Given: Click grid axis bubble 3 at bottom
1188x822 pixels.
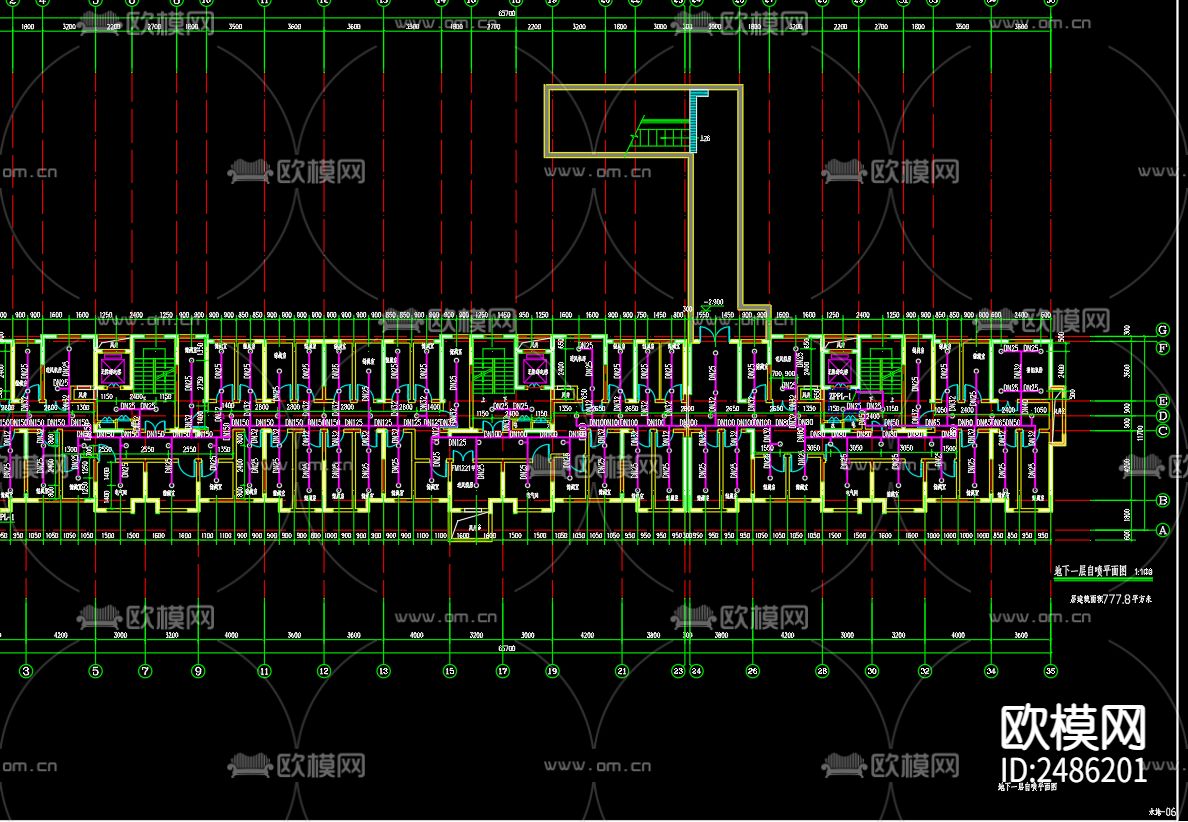Looking at the screenshot, I should click(27, 671).
